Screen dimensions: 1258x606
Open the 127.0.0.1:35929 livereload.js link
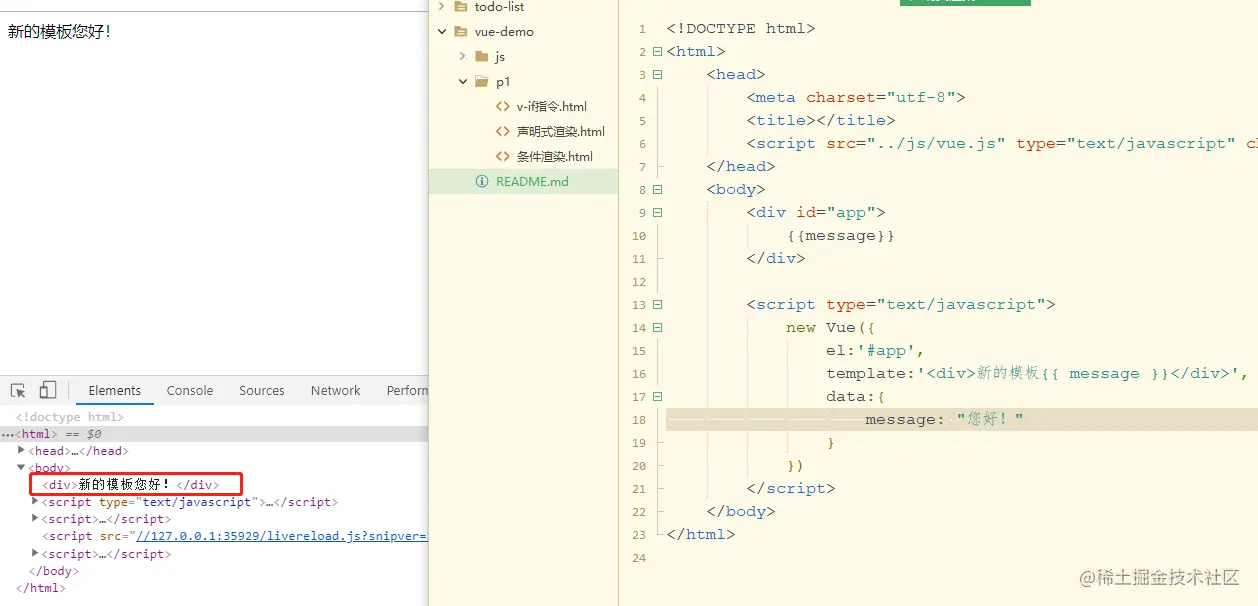tap(281, 536)
